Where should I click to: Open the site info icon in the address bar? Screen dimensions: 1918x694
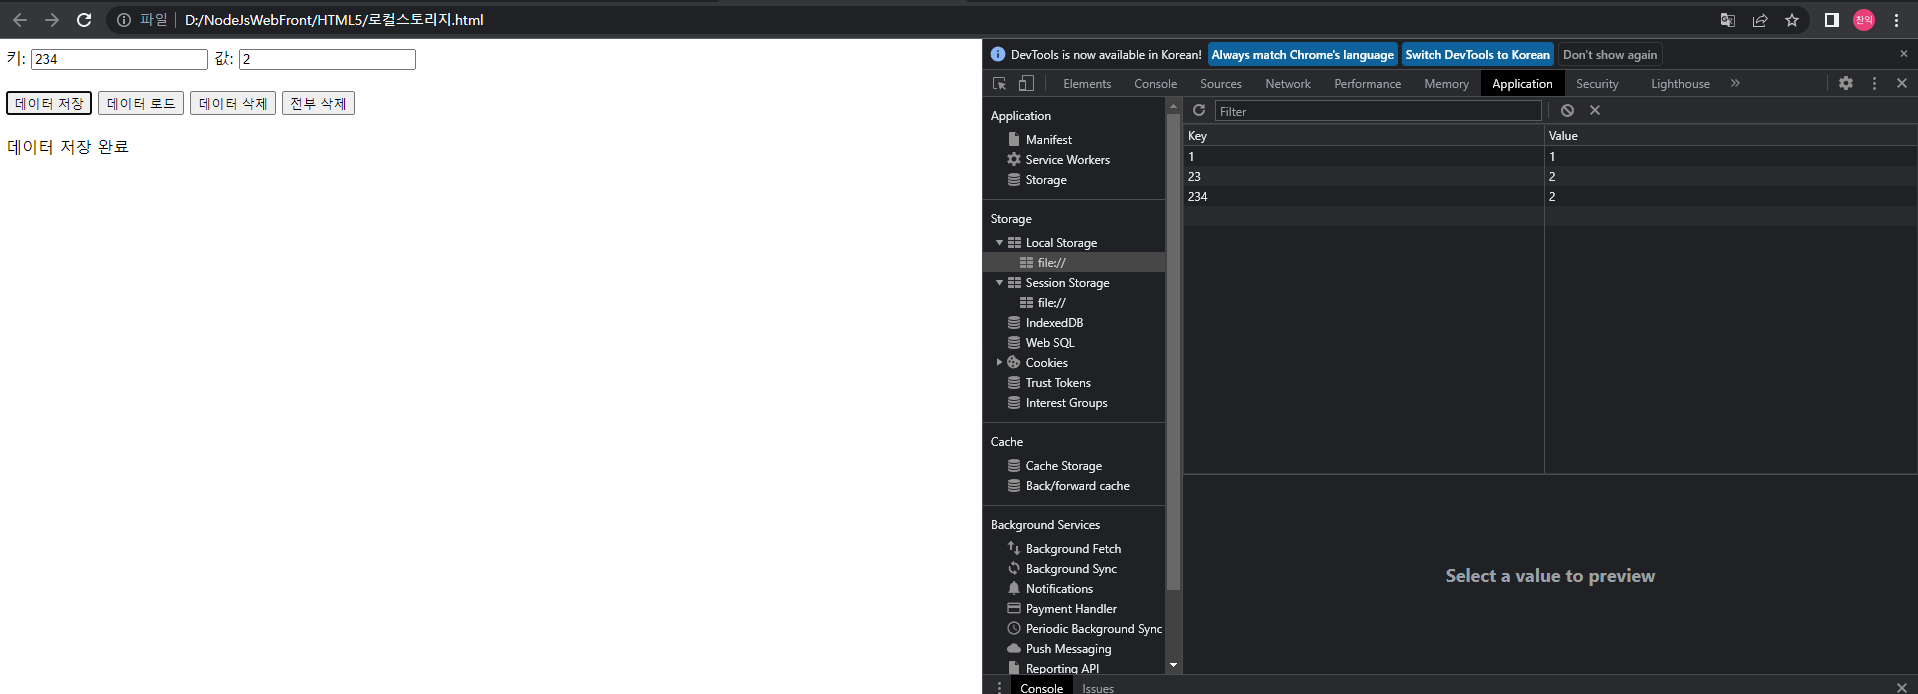click(x=124, y=20)
